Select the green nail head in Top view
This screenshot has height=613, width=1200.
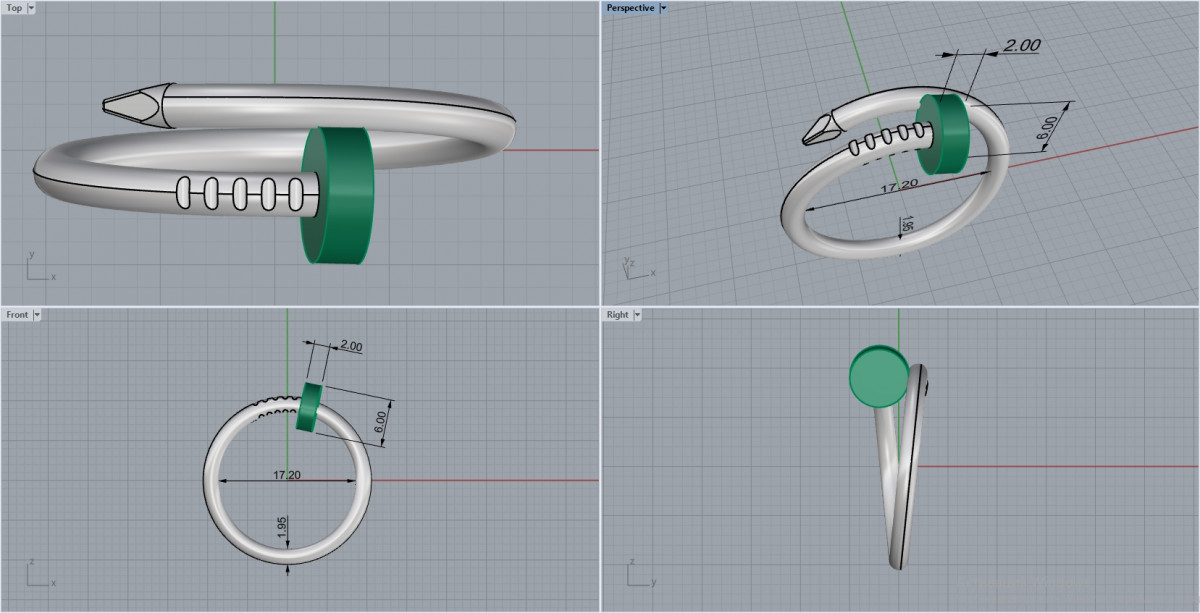point(337,194)
